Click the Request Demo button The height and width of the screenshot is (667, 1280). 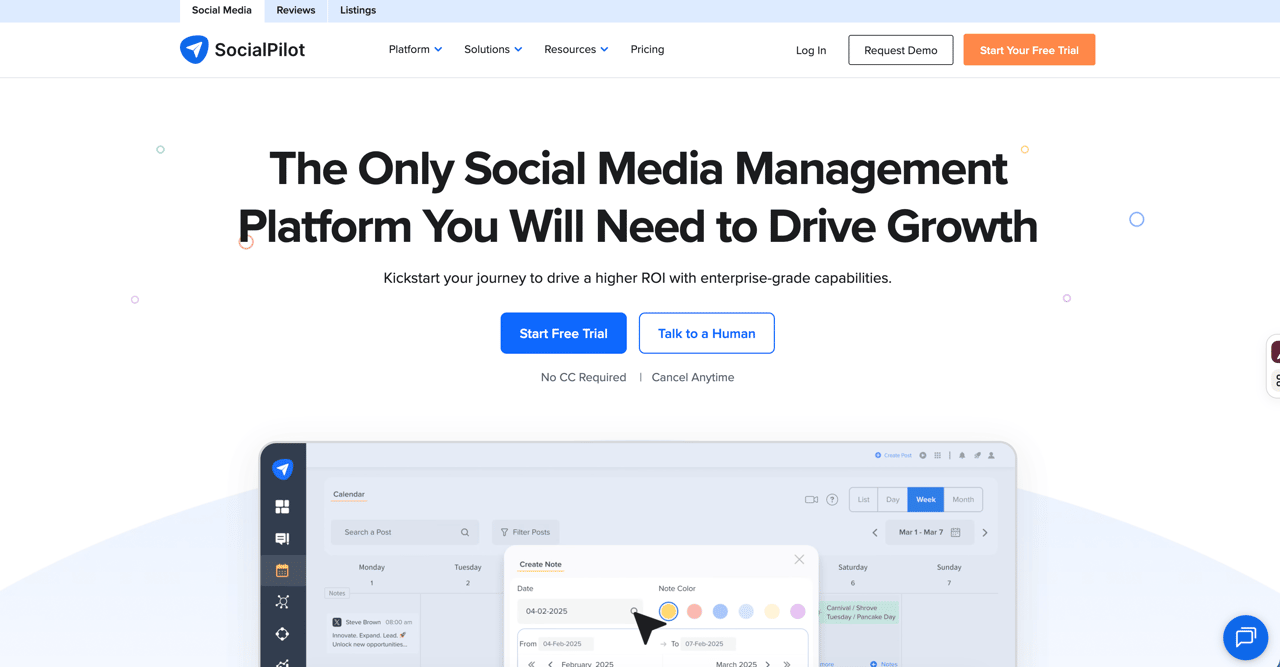click(x=901, y=50)
